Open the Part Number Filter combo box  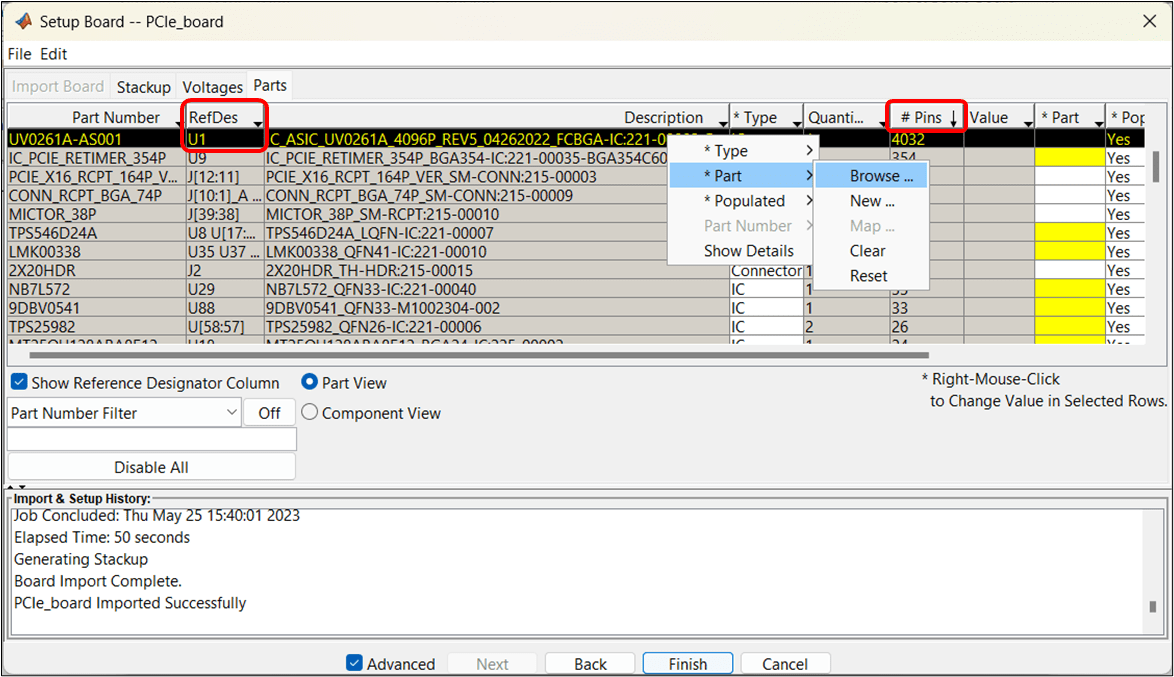(x=124, y=413)
